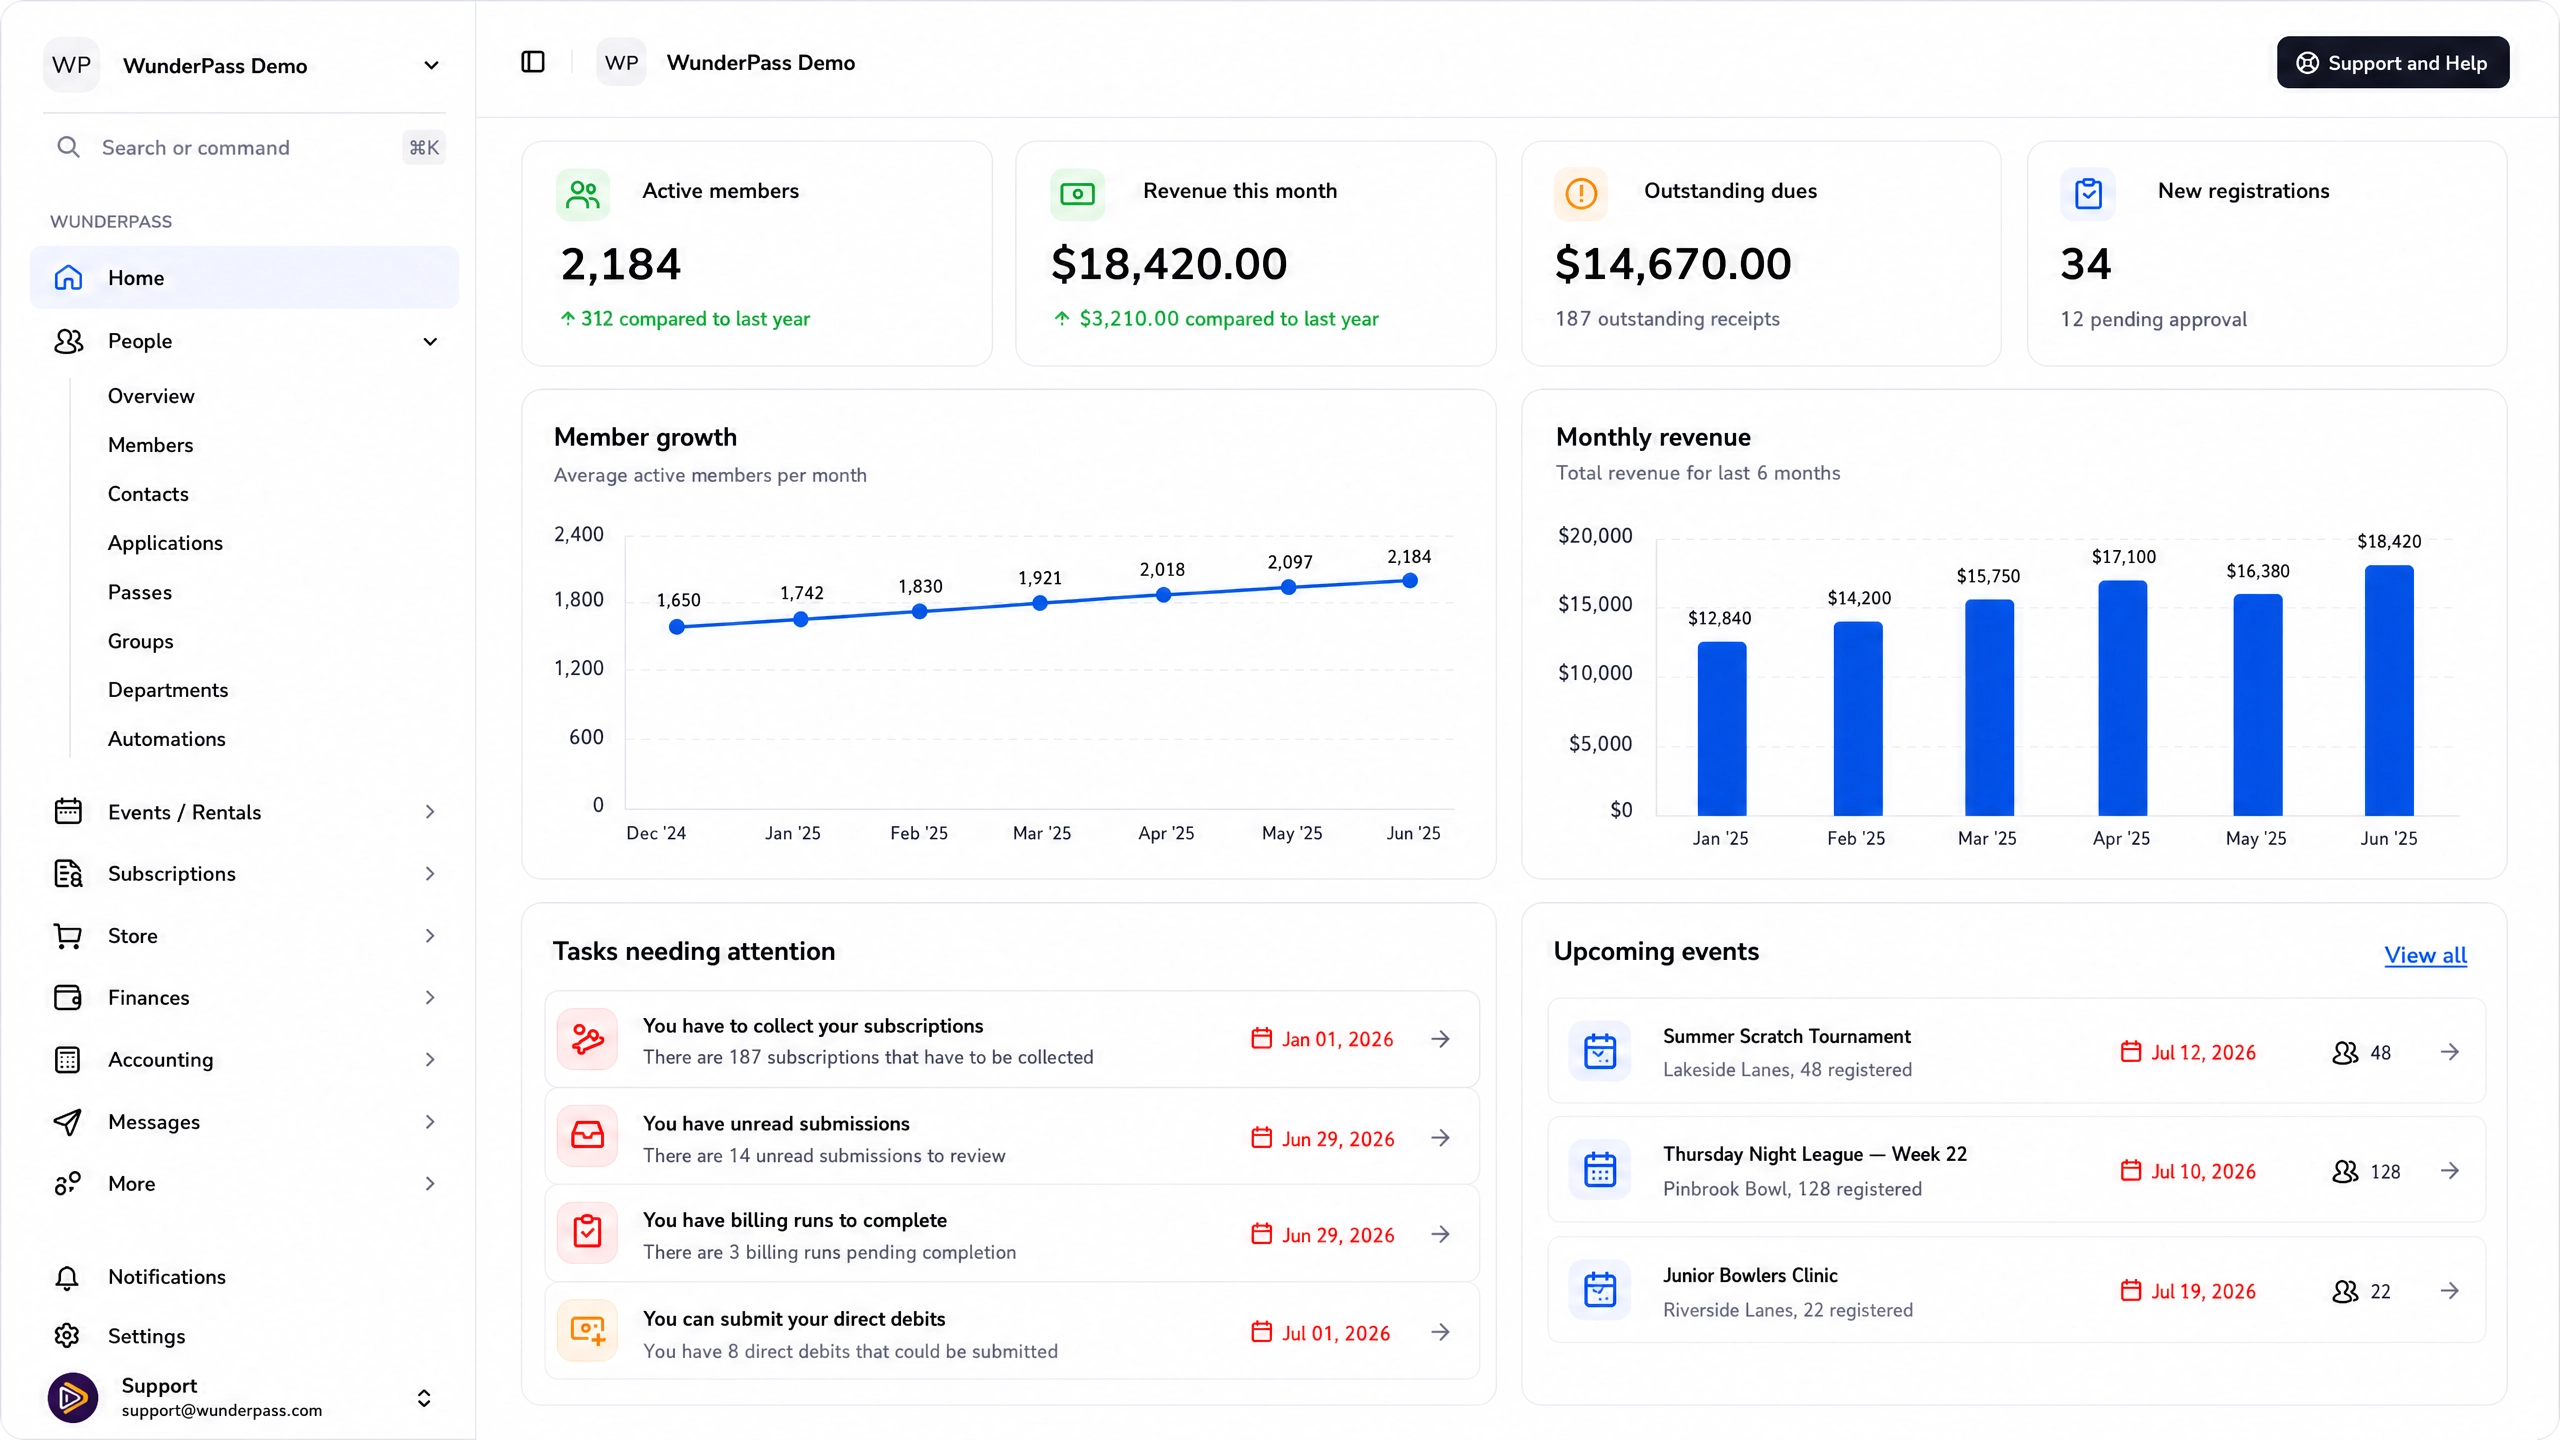Open Departments in the sidebar
Viewport: 2560px width, 1440px height.
coord(168,690)
